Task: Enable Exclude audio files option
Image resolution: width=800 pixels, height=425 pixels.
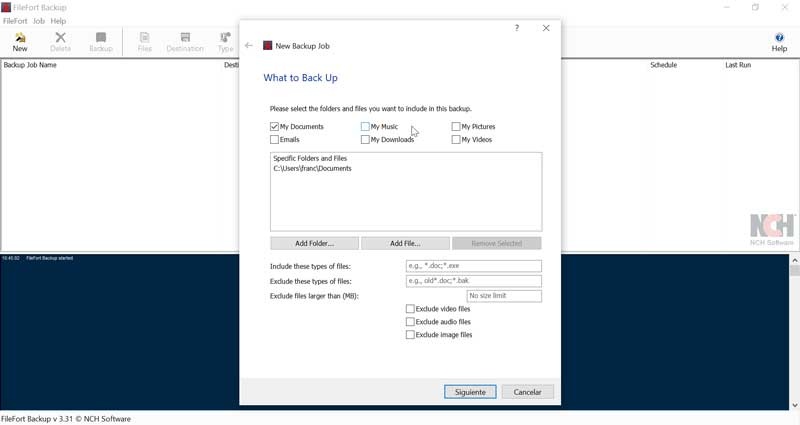Action: [x=410, y=321]
